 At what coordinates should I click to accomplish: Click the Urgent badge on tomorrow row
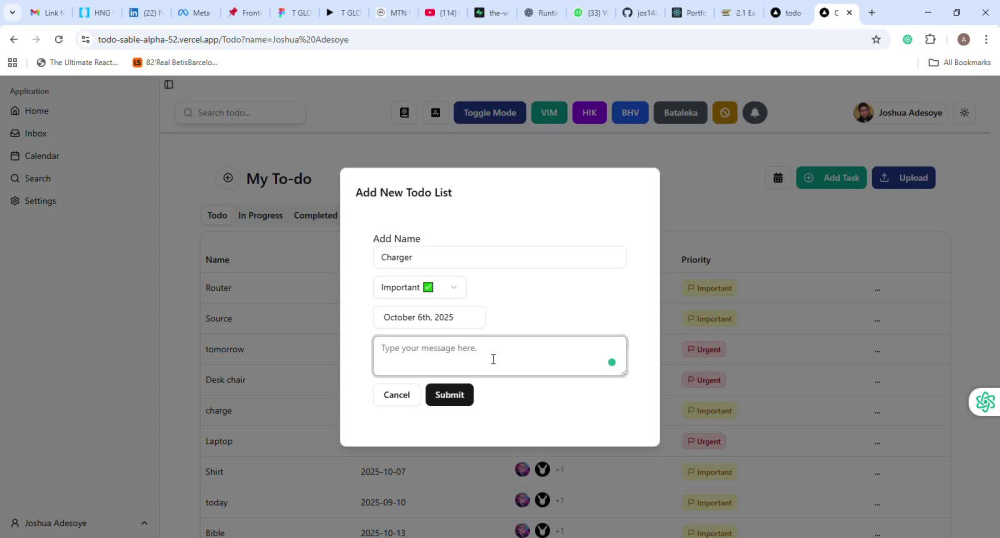(704, 349)
